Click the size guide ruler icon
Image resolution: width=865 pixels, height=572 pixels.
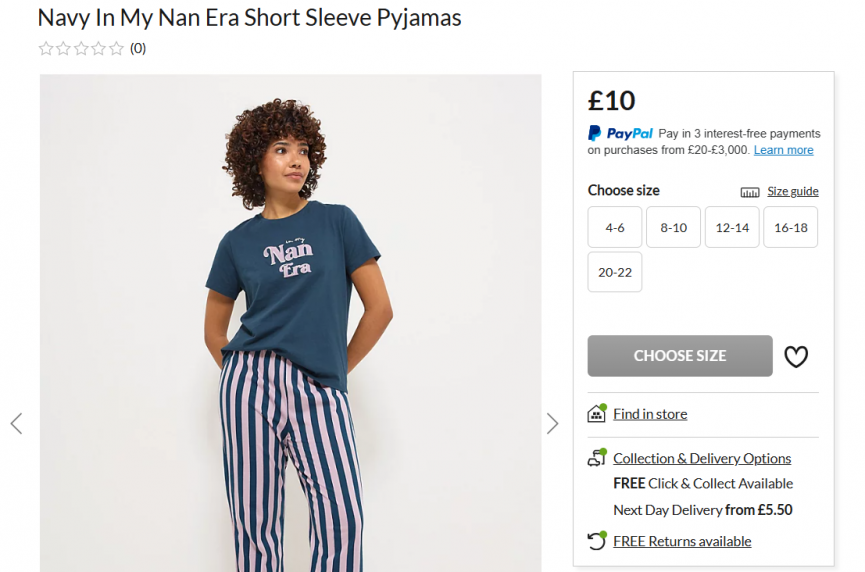tap(749, 192)
